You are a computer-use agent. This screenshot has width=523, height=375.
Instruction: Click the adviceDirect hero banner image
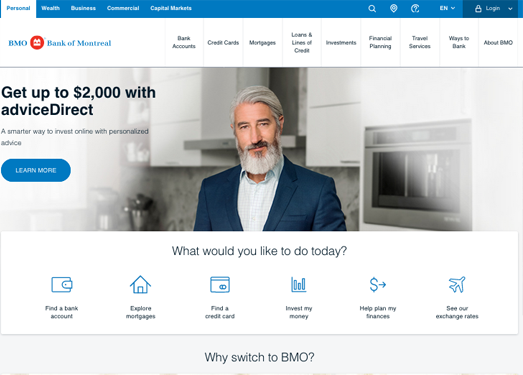(262, 149)
